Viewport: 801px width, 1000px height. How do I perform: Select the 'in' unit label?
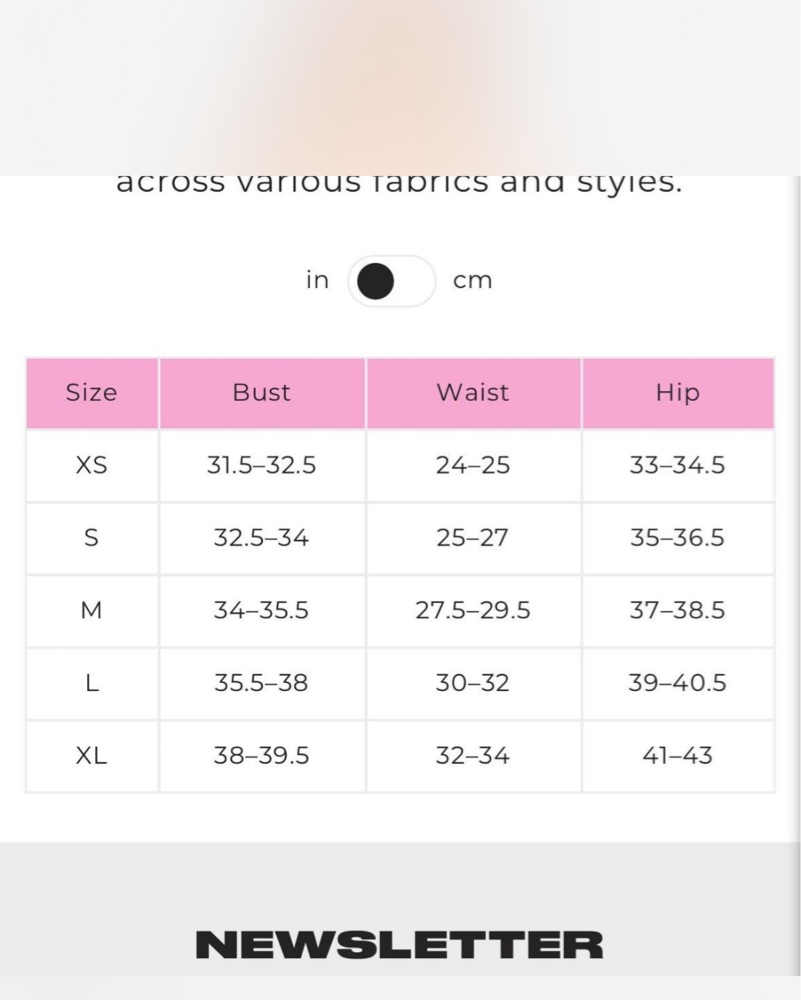click(x=317, y=280)
